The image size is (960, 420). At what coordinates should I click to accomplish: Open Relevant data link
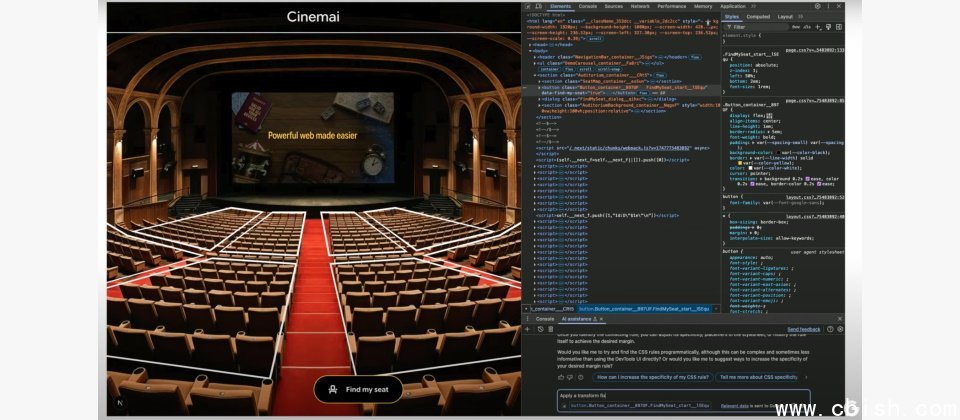pos(735,406)
